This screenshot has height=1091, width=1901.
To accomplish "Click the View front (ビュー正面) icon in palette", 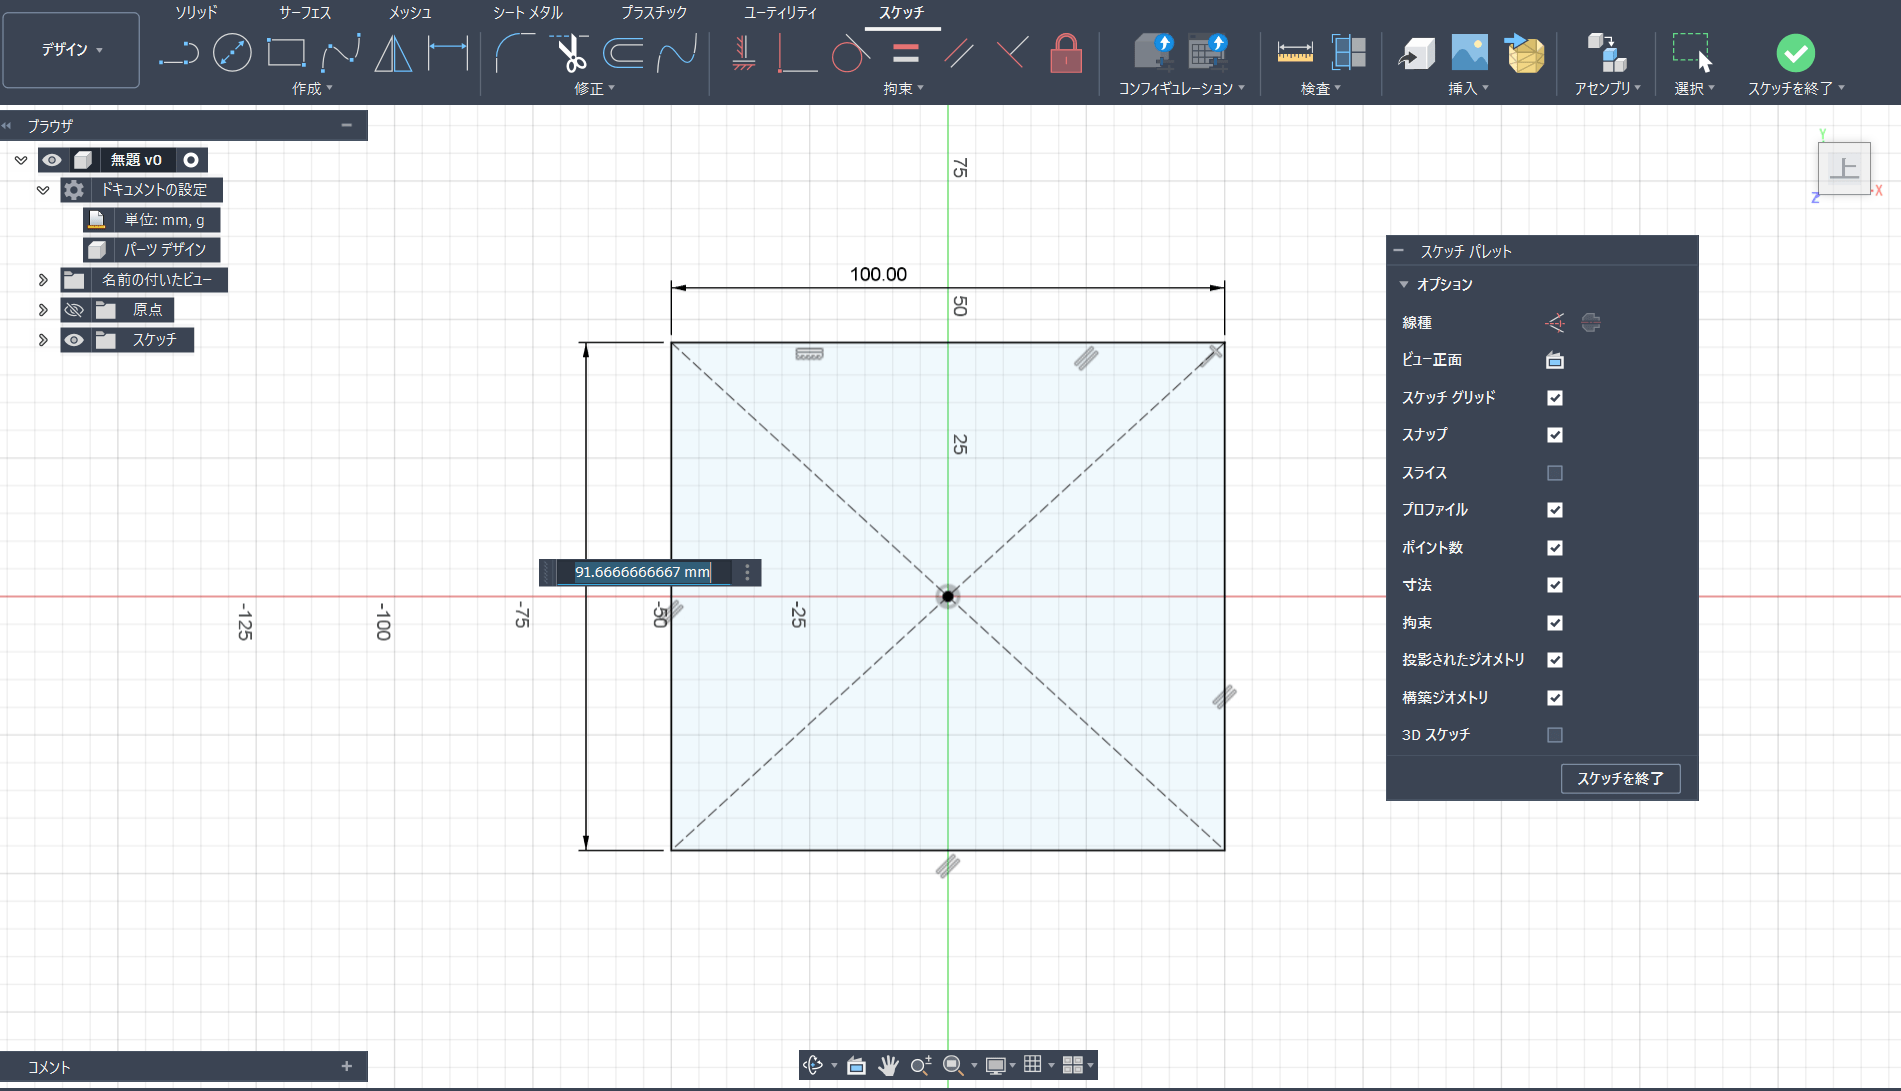I will click(x=1555, y=360).
